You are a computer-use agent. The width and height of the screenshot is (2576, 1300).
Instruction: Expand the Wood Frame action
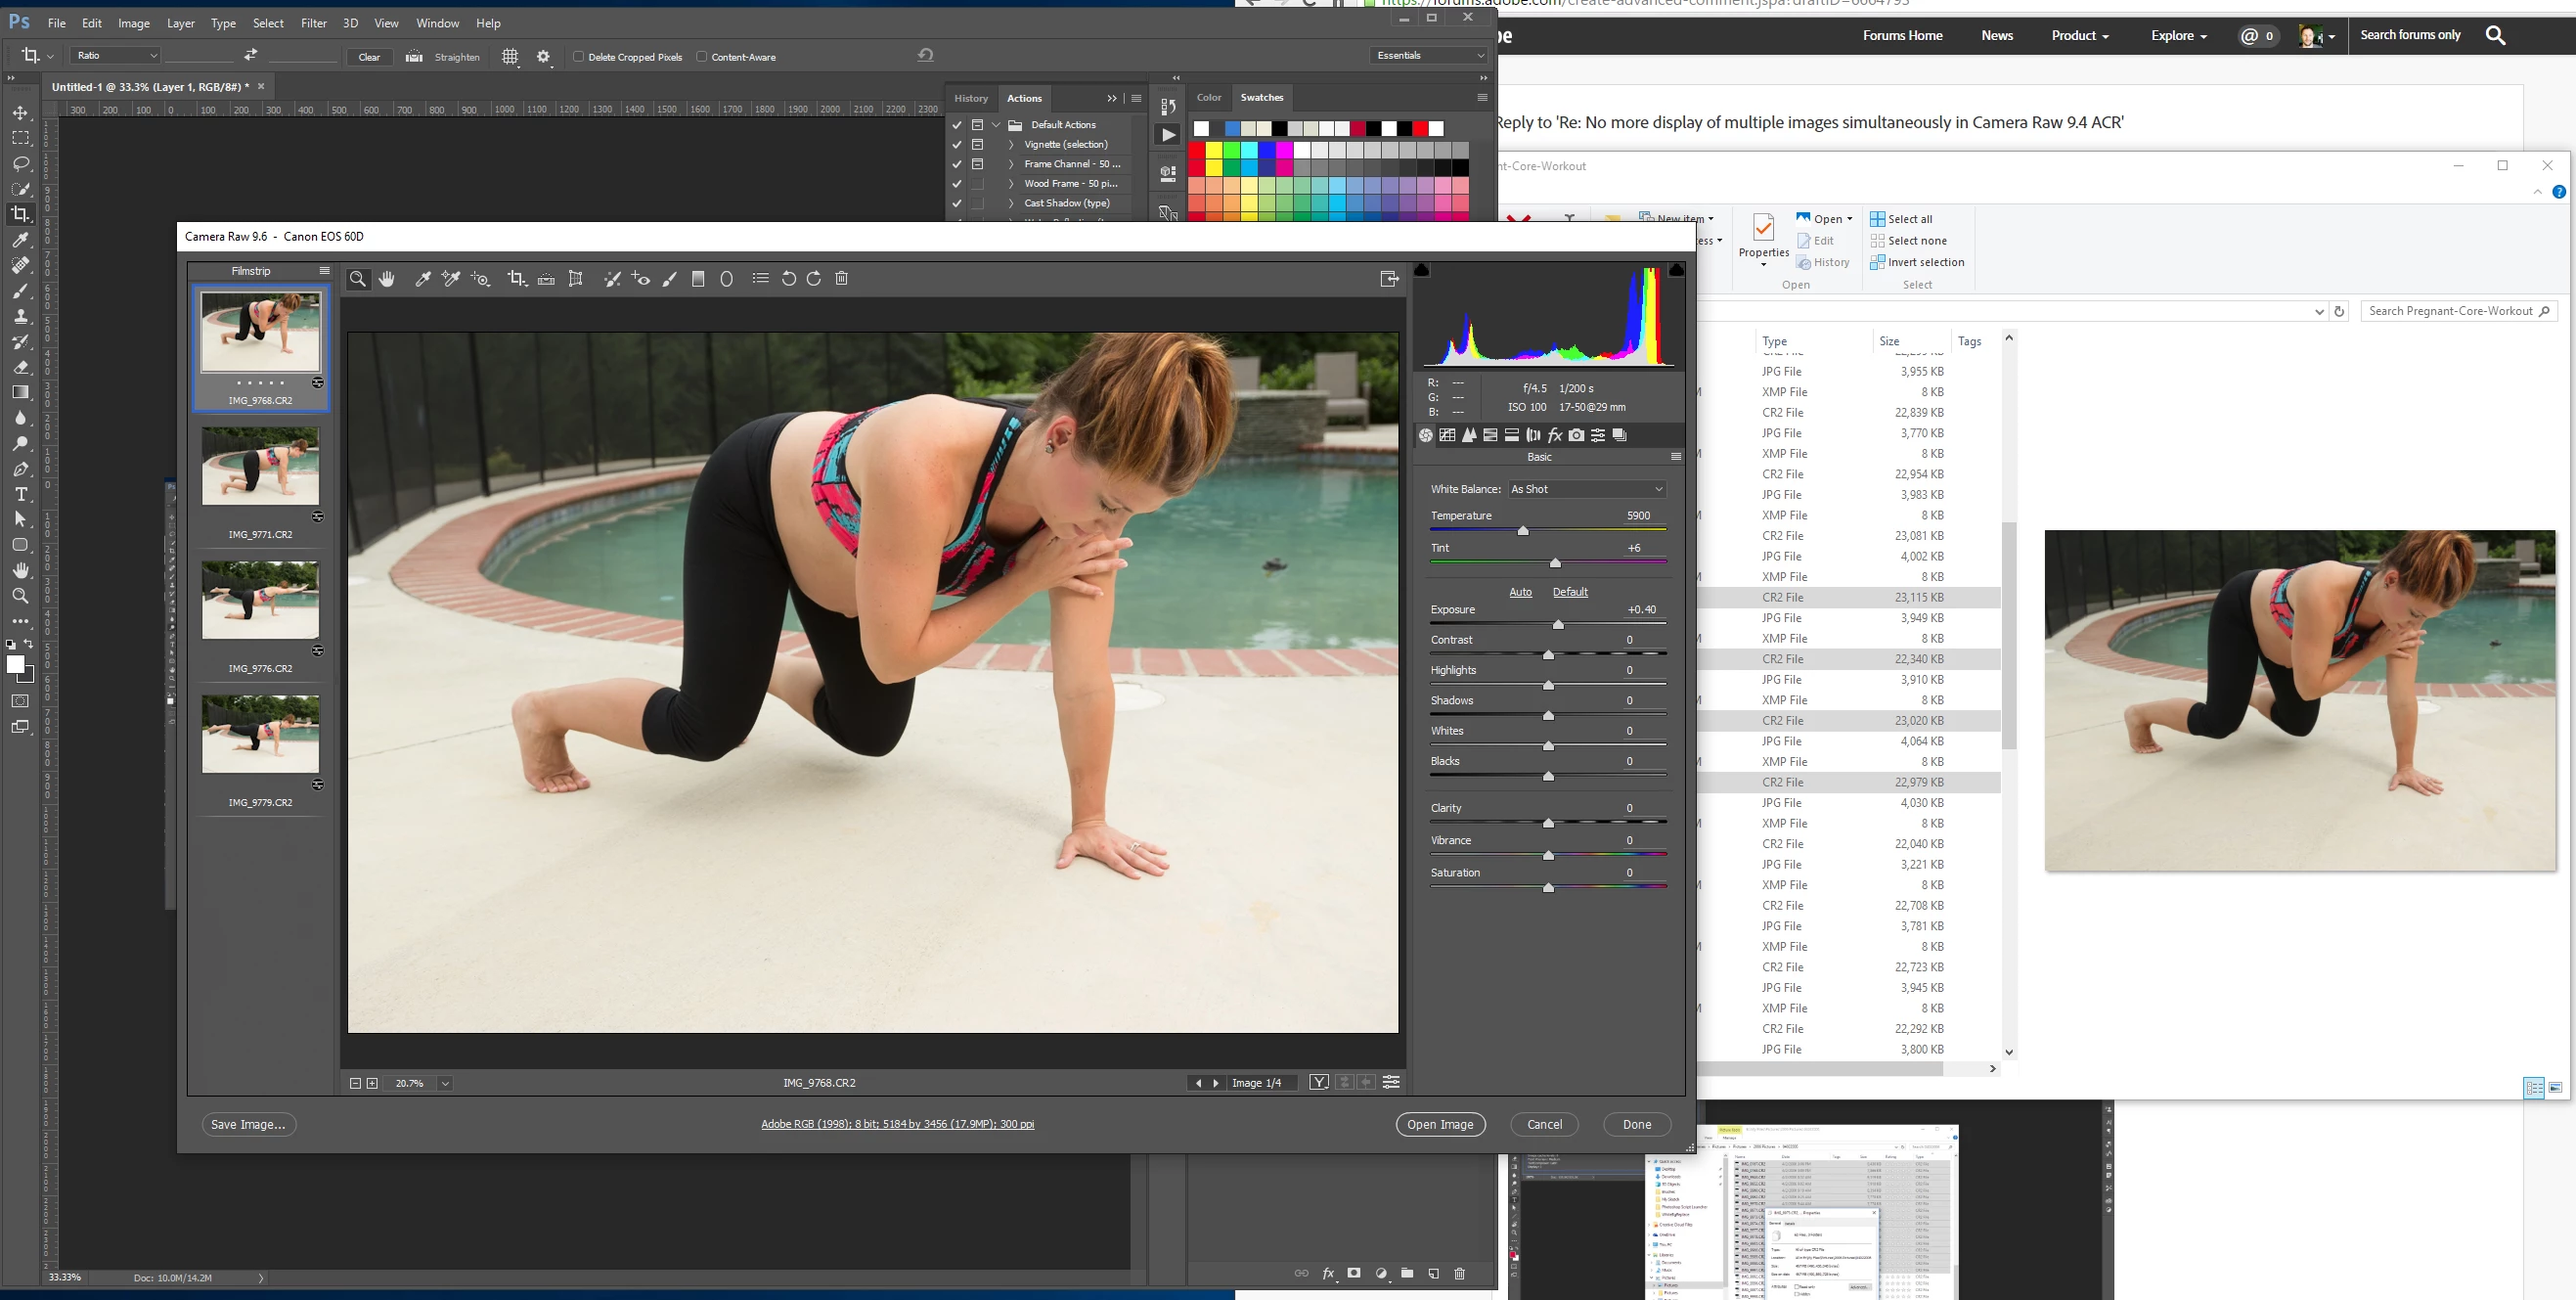pos(1011,184)
